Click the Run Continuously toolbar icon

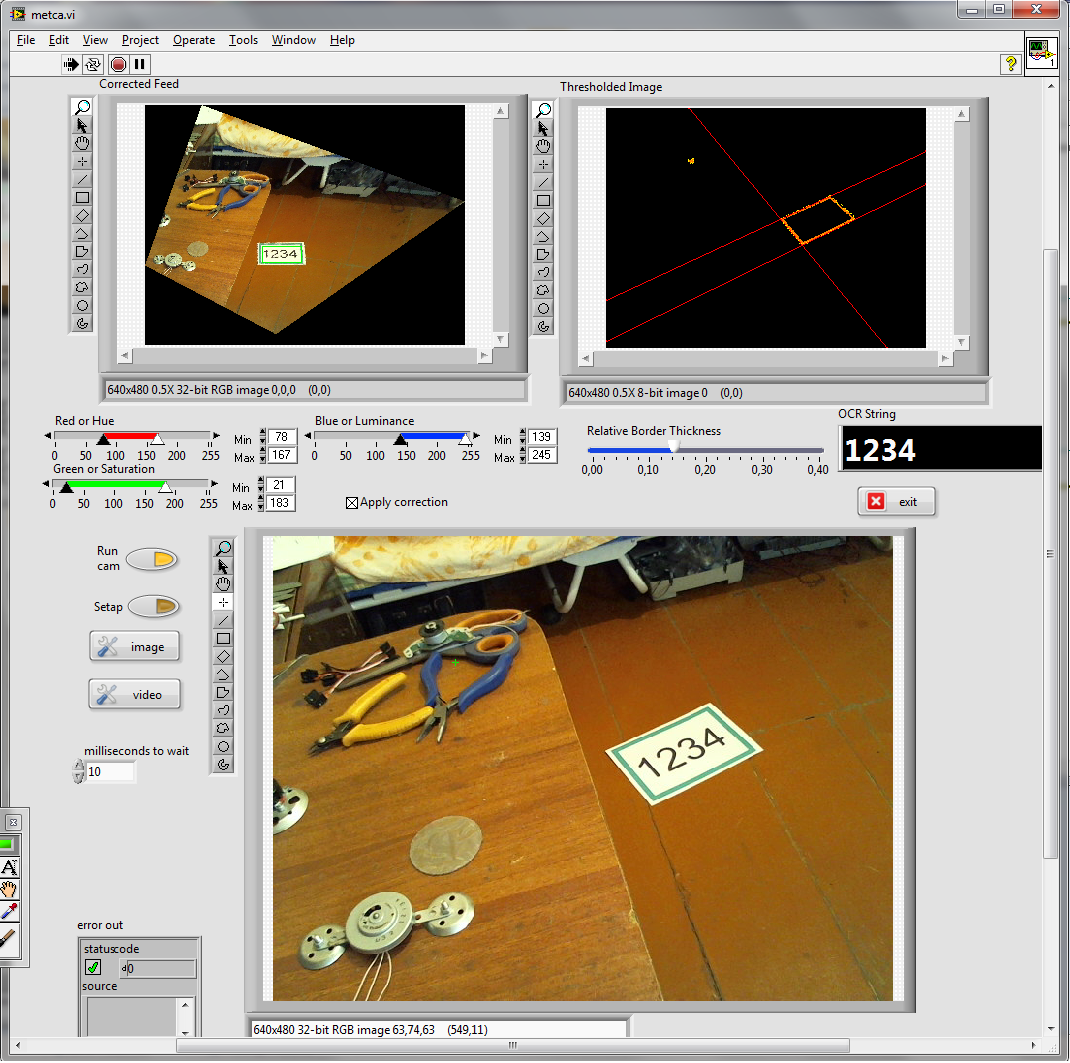tap(93, 64)
